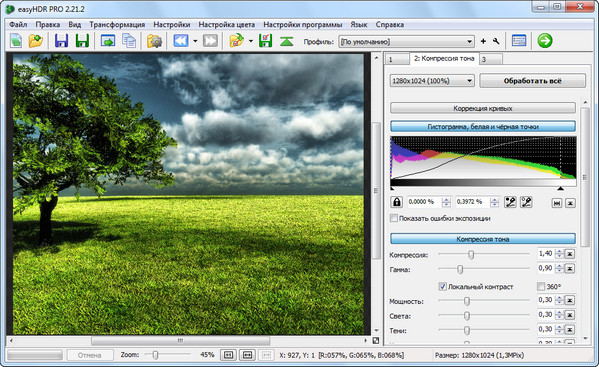Open the Трансформация menu
599x367 pixels.
click(117, 24)
